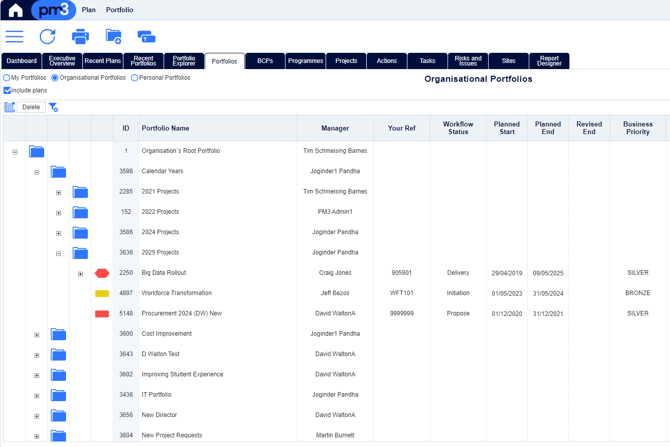Click the grid columns icon left of Delete

pyautogui.click(x=9, y=107)
